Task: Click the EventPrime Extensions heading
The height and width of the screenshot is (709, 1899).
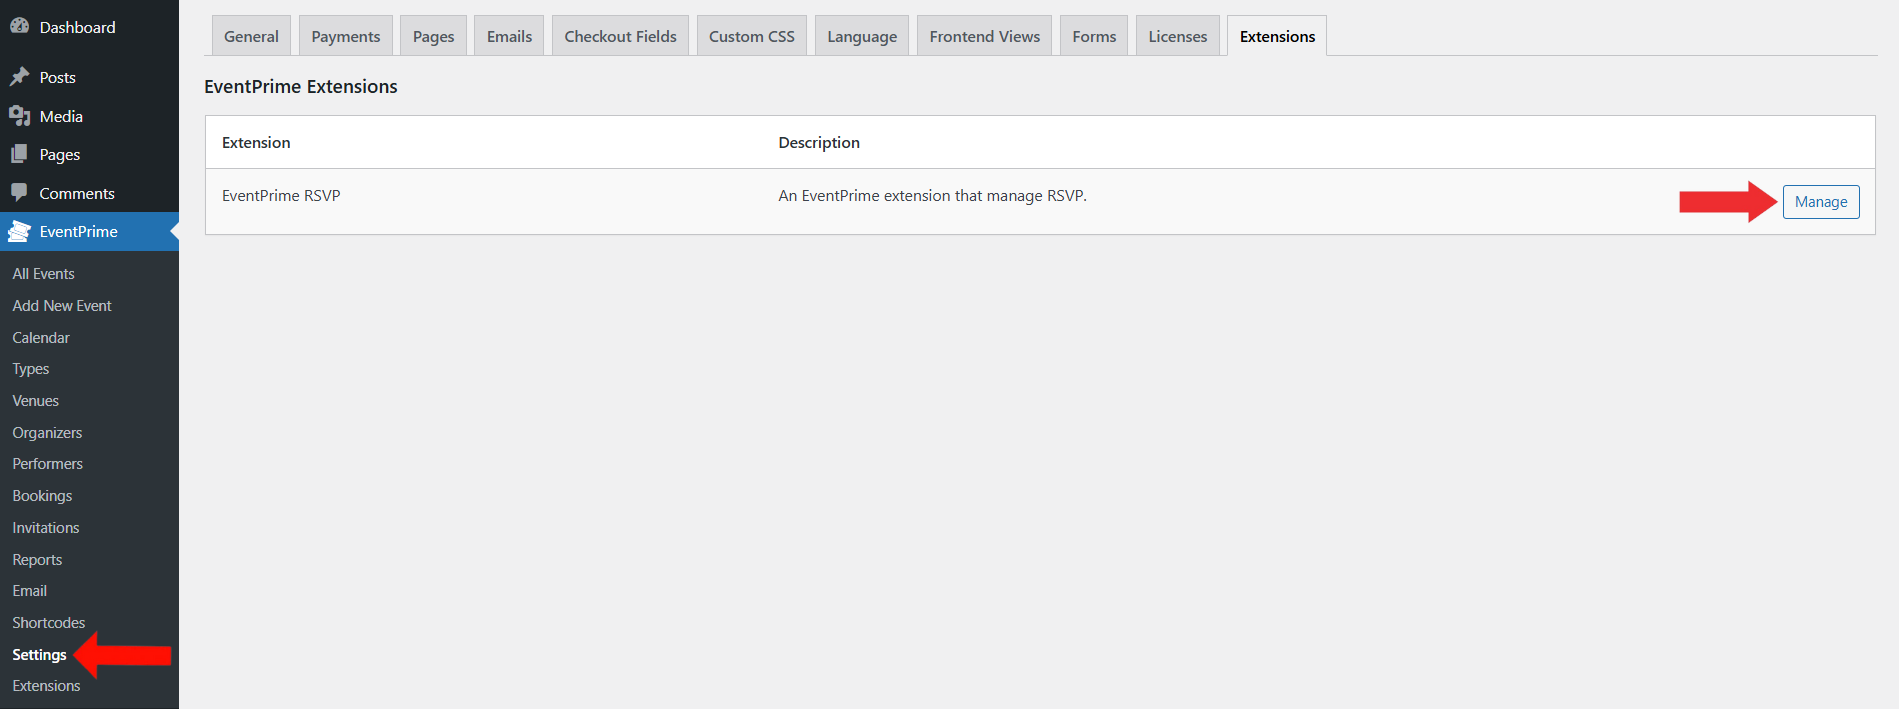Action: [301, 87]
